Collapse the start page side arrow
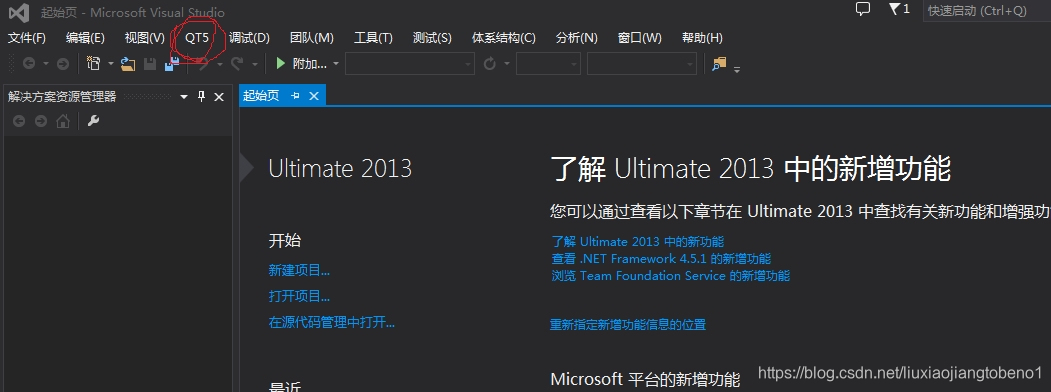 [246, 168]
